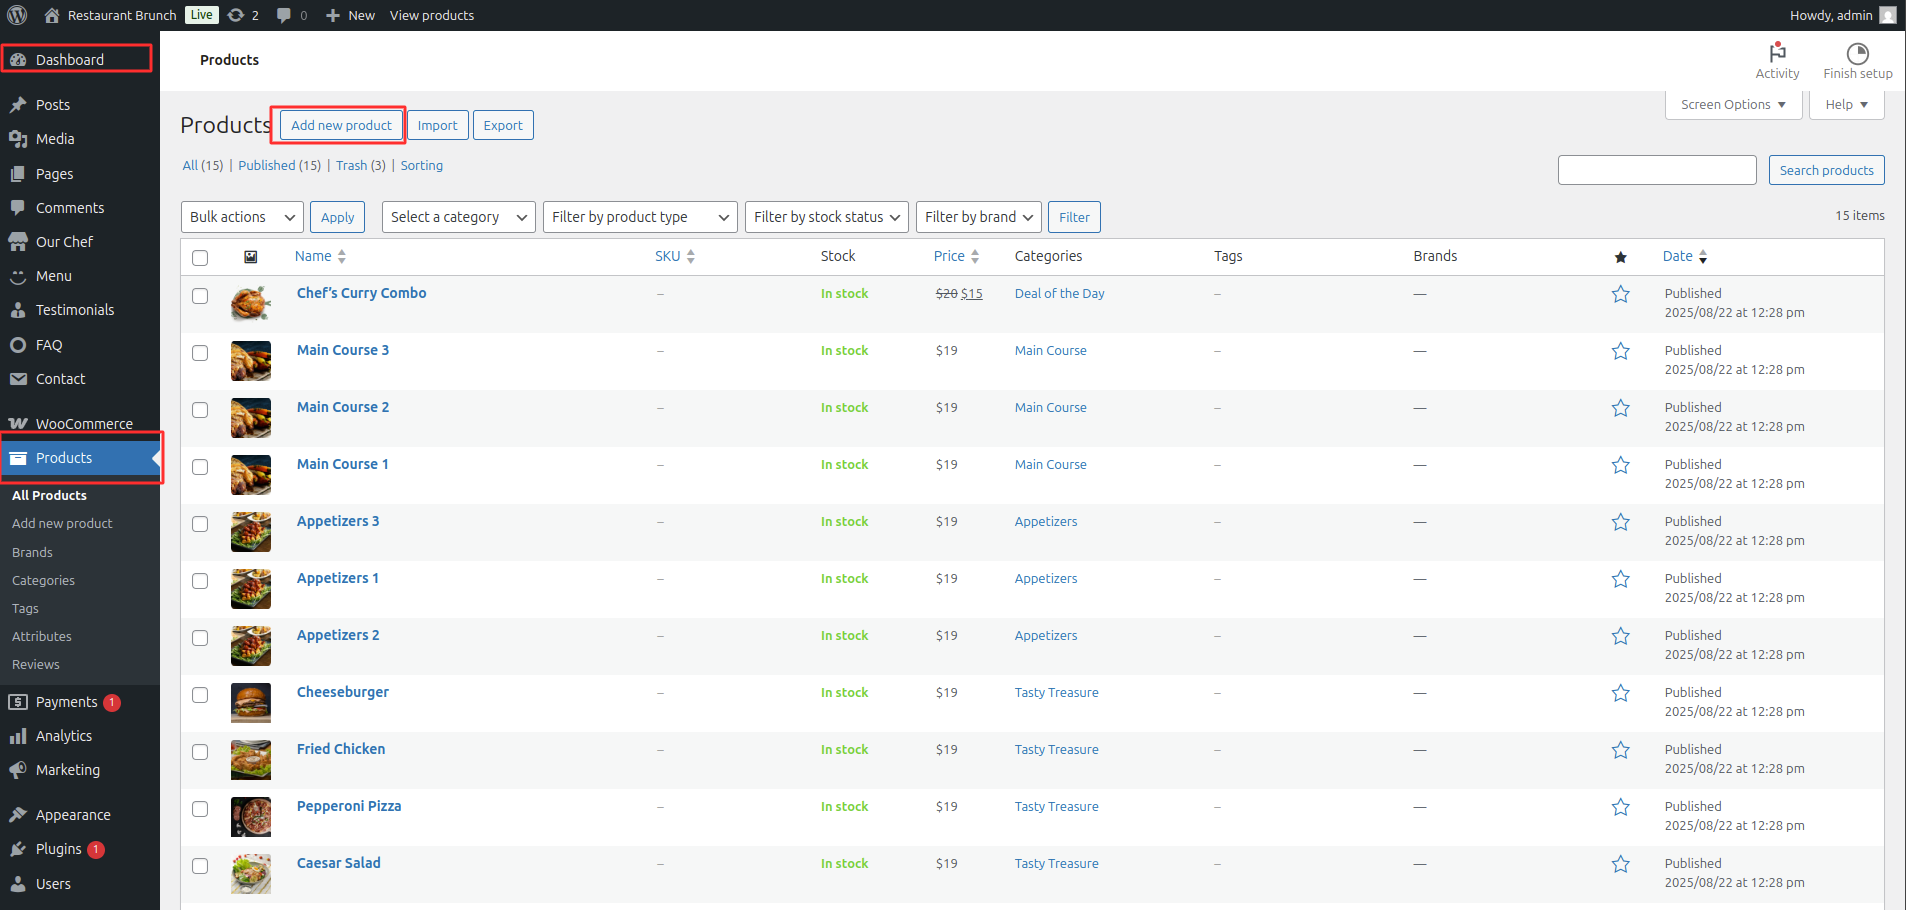Toggle featured star for Caesar Salad
The height and width of the screenshot is (910, 1906).
point(1620,864)
